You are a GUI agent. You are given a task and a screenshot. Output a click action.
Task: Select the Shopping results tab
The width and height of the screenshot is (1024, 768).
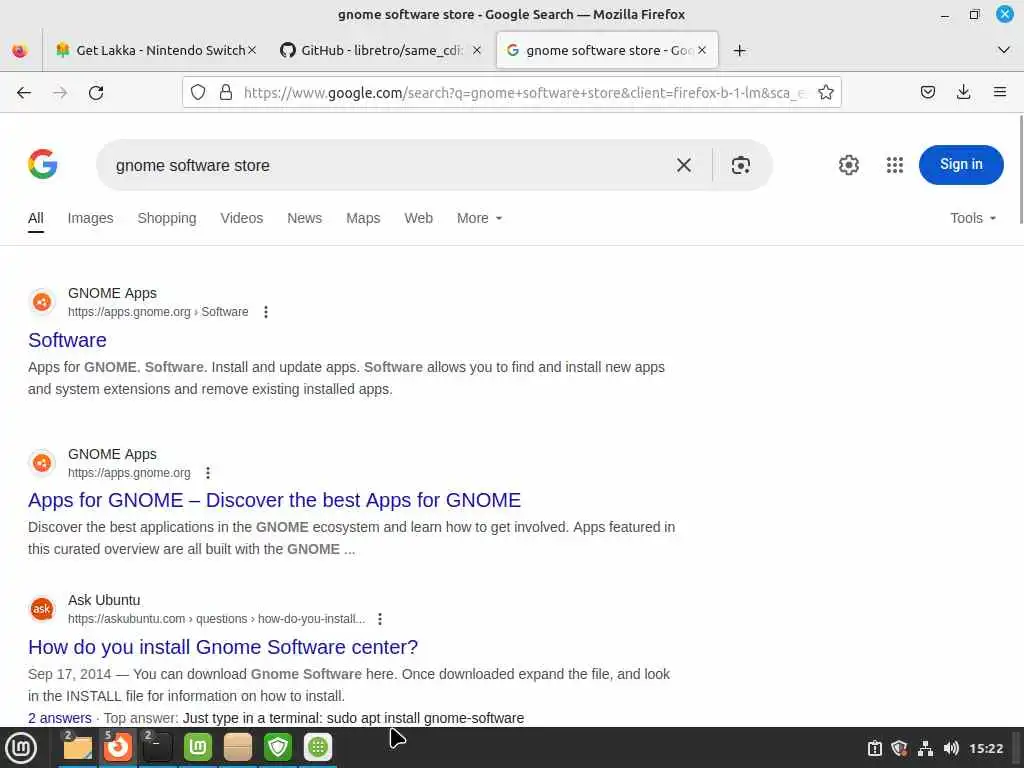(167, 218)
